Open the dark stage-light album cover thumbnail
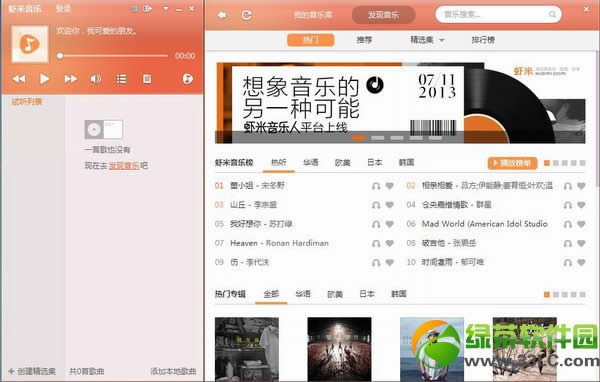This screenshot has width=600, height=382. coord(339,349)
